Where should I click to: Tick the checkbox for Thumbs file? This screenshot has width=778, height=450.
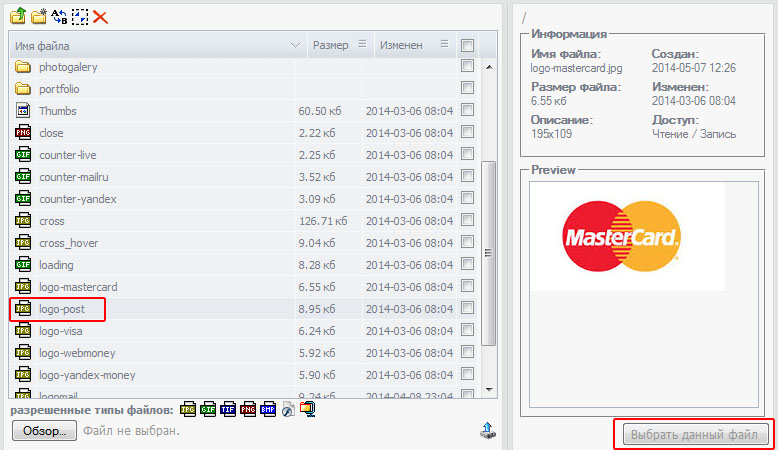click(x=467, y=111)
